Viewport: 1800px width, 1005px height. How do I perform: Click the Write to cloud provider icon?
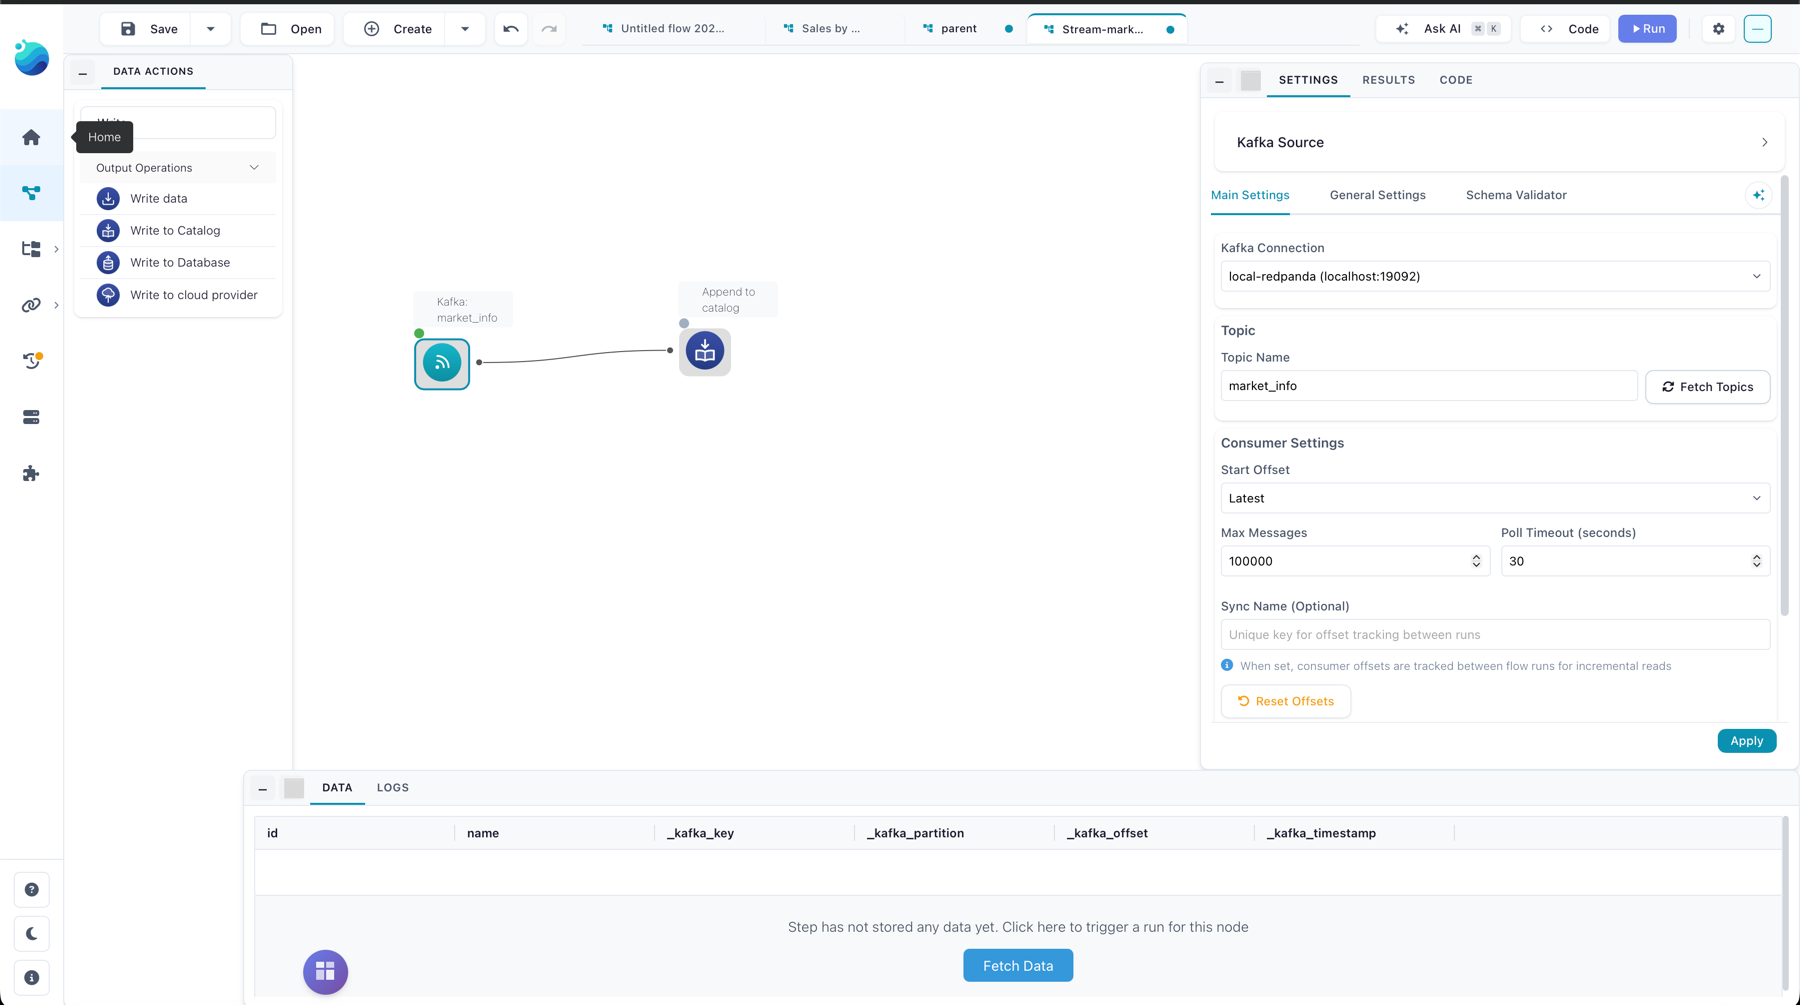[x=108, y=295]
